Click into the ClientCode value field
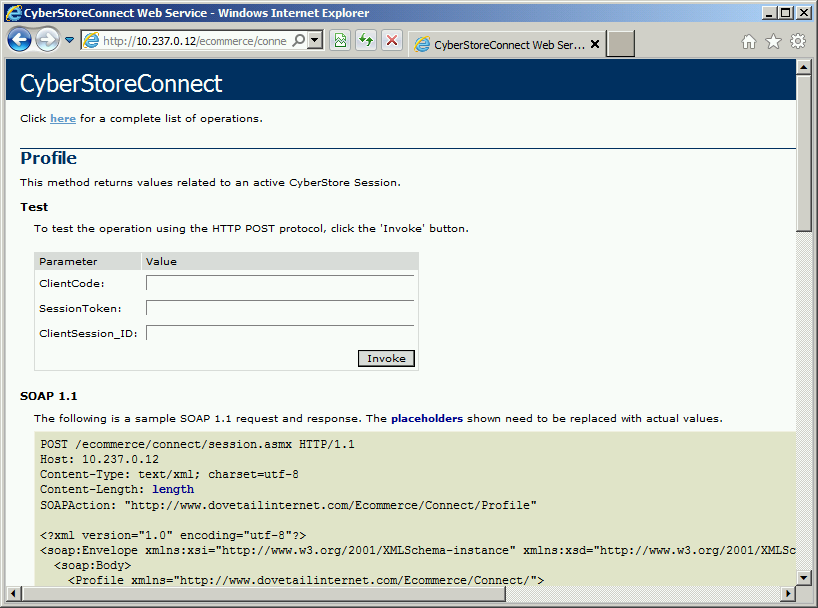The height and width of the screenshot is (608, 818). coord(280,283)
